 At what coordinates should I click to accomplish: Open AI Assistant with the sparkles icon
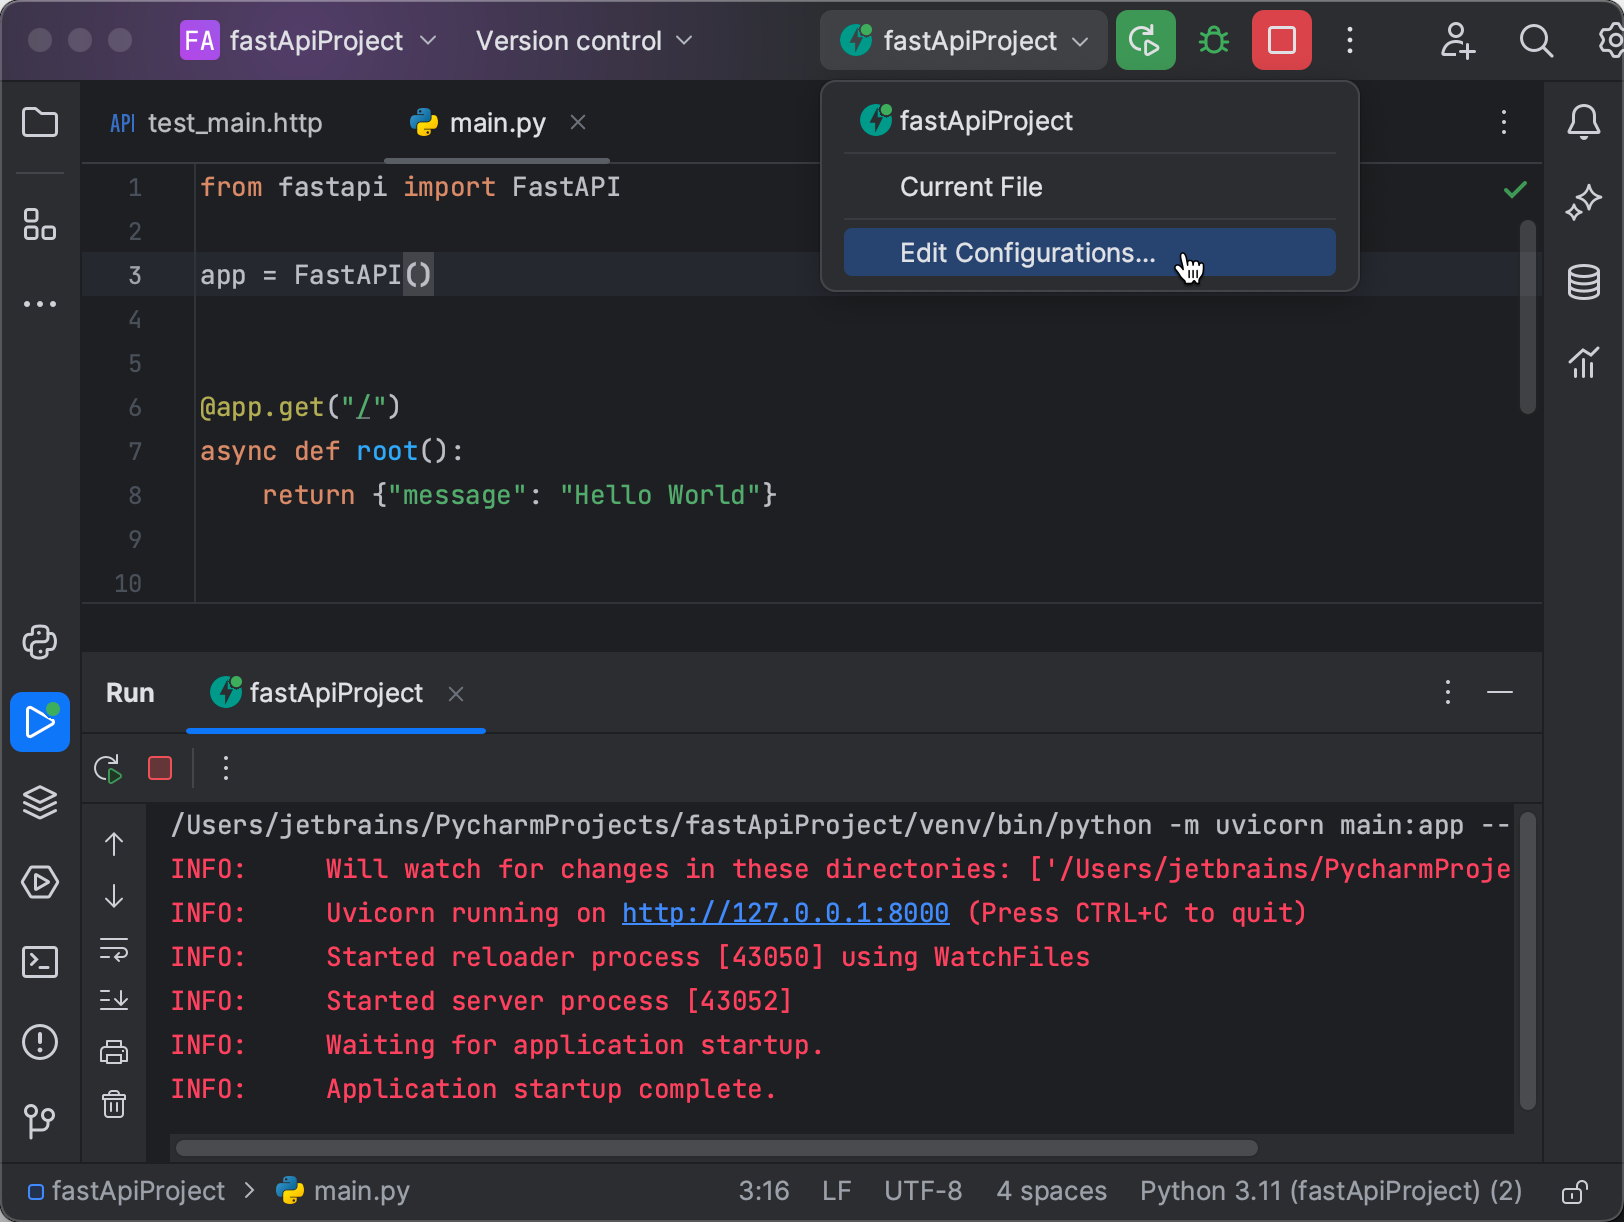tap(1583, 202)
